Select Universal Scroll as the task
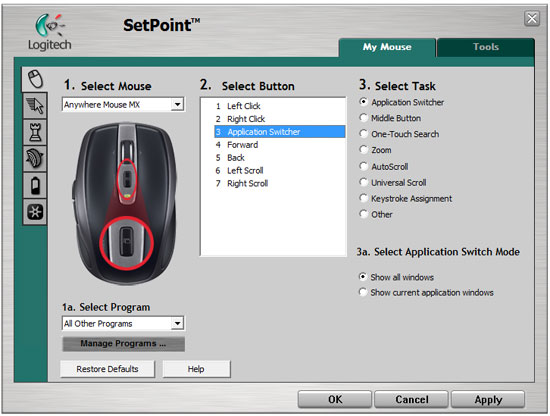550x416 pixels. (x=364, y=182)
